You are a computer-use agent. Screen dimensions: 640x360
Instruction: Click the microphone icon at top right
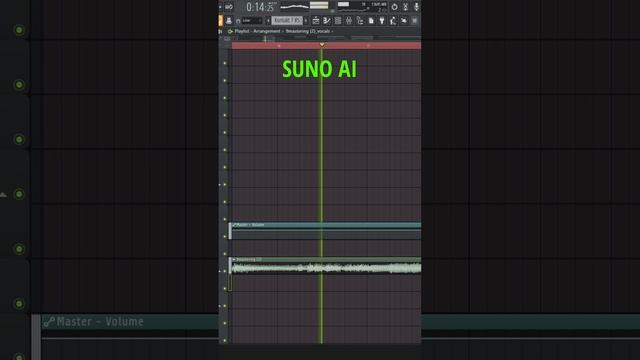(x=416, y=7)
